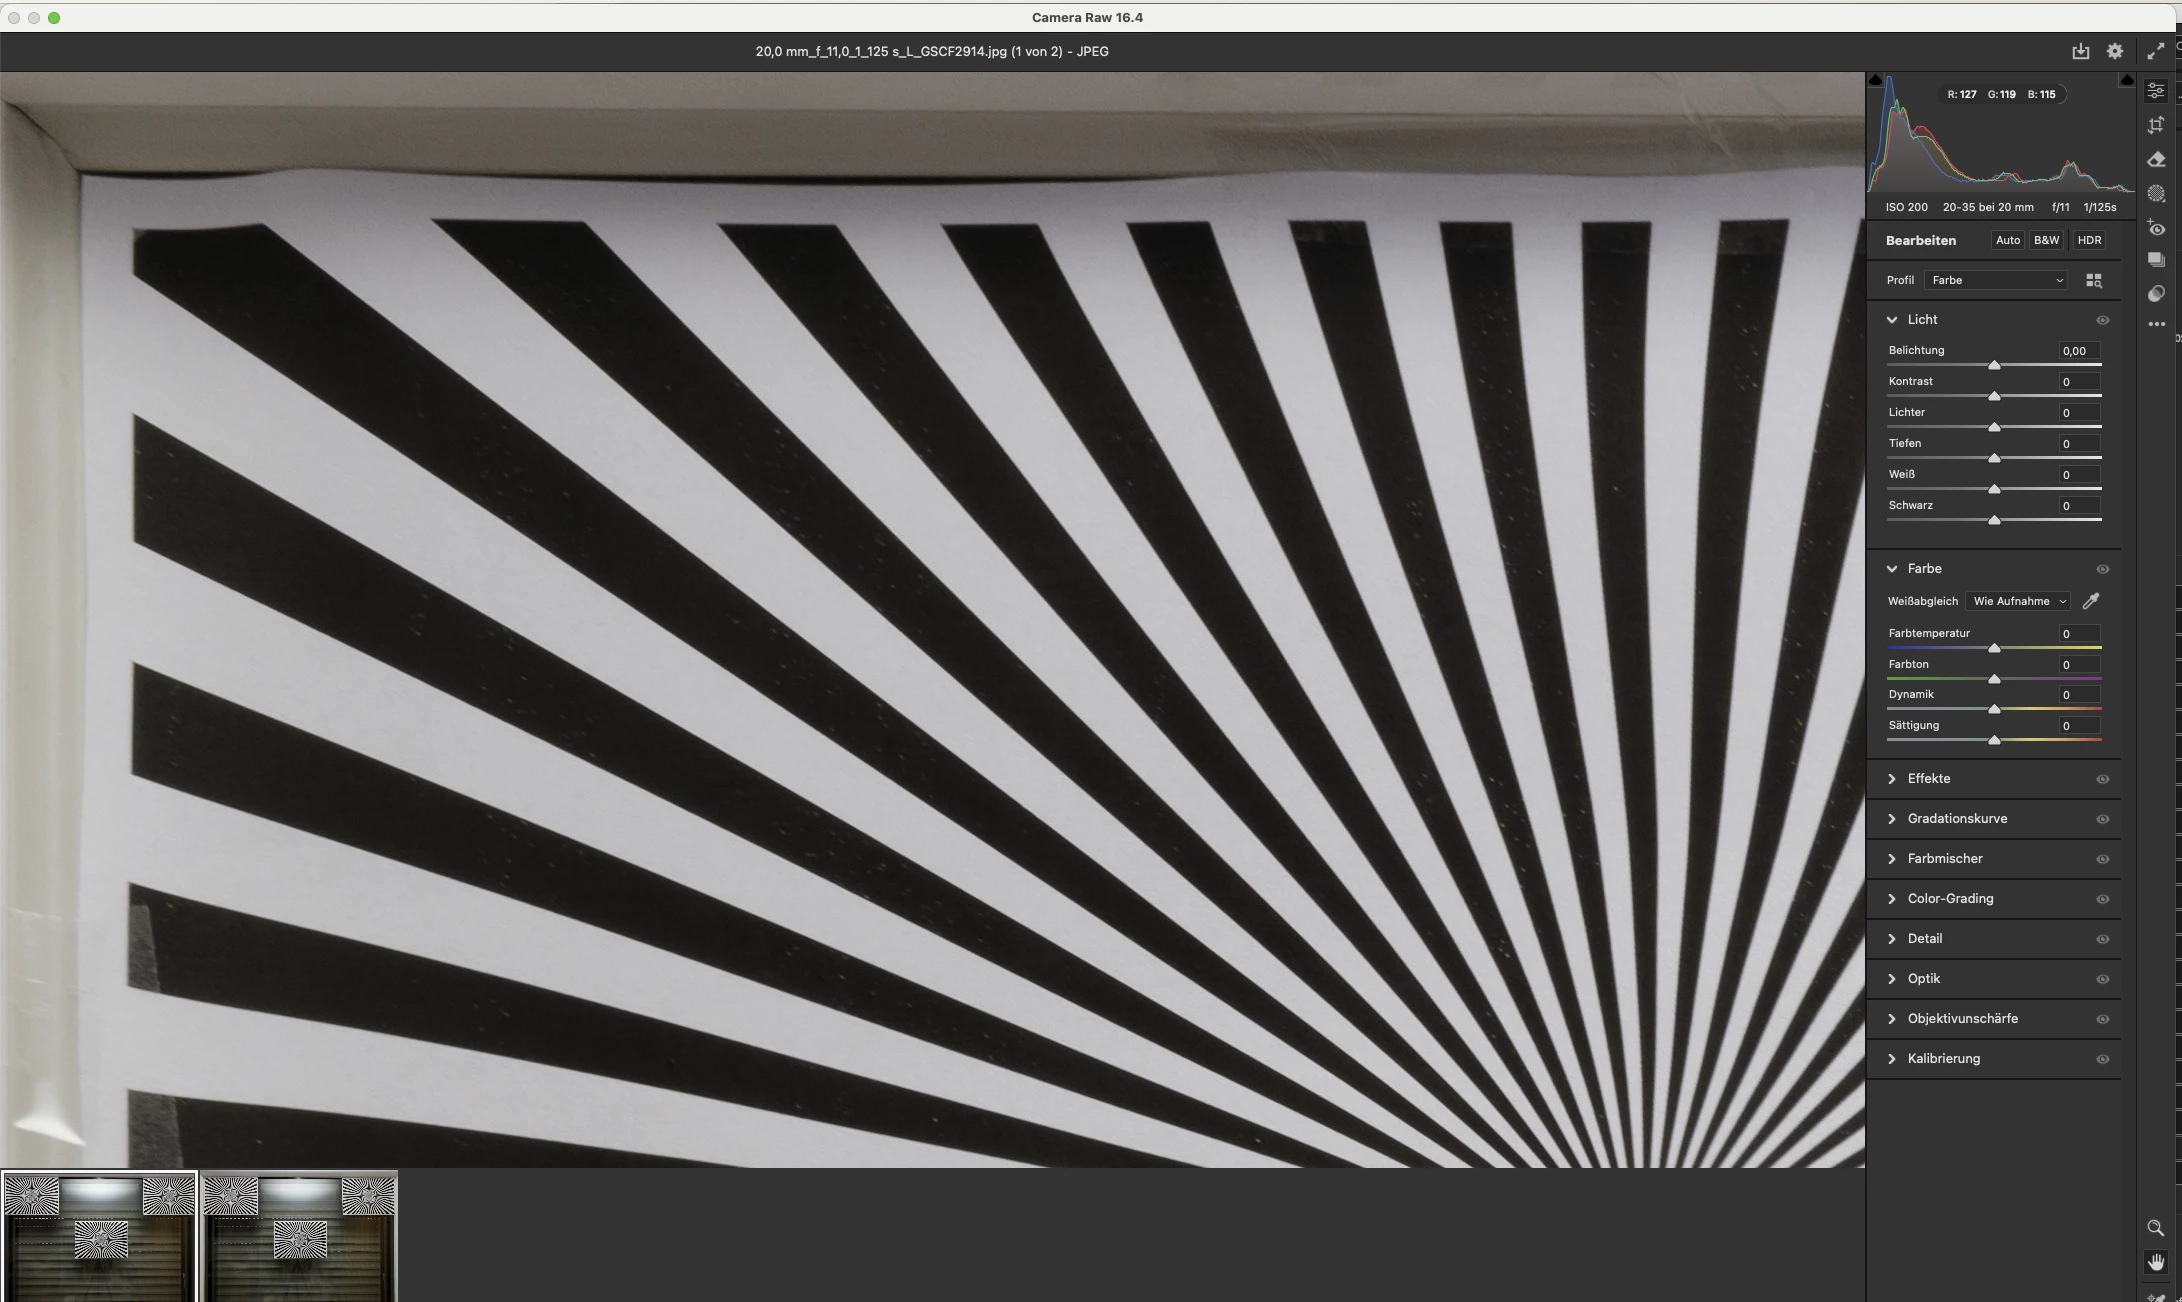The width and height of the screenshot is (2182, 1302).
Task: Click the Belichtung slider handle
Action: 1994,365
